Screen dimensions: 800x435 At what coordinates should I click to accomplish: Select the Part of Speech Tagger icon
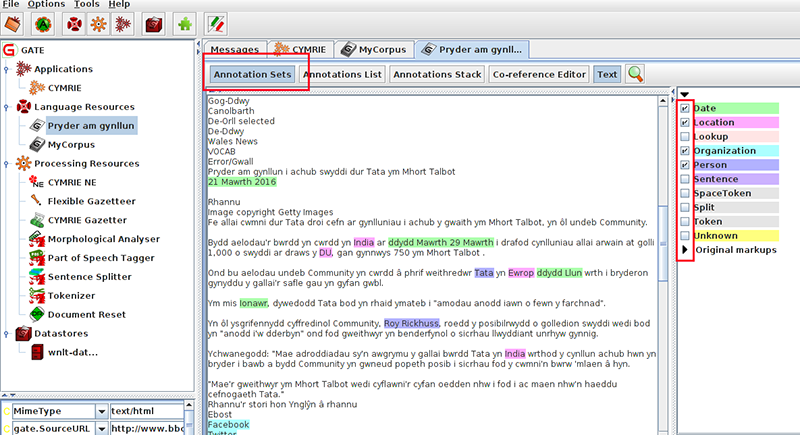(36, 258)
